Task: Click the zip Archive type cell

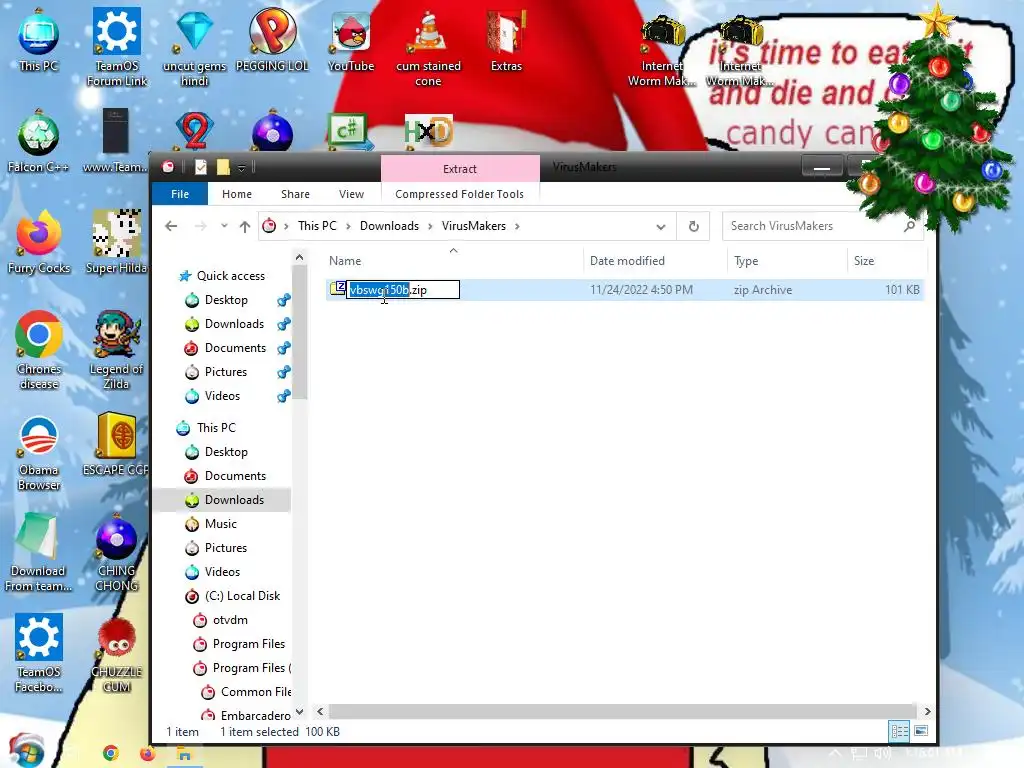Action: pyautogui.click(x=763, y=289)
